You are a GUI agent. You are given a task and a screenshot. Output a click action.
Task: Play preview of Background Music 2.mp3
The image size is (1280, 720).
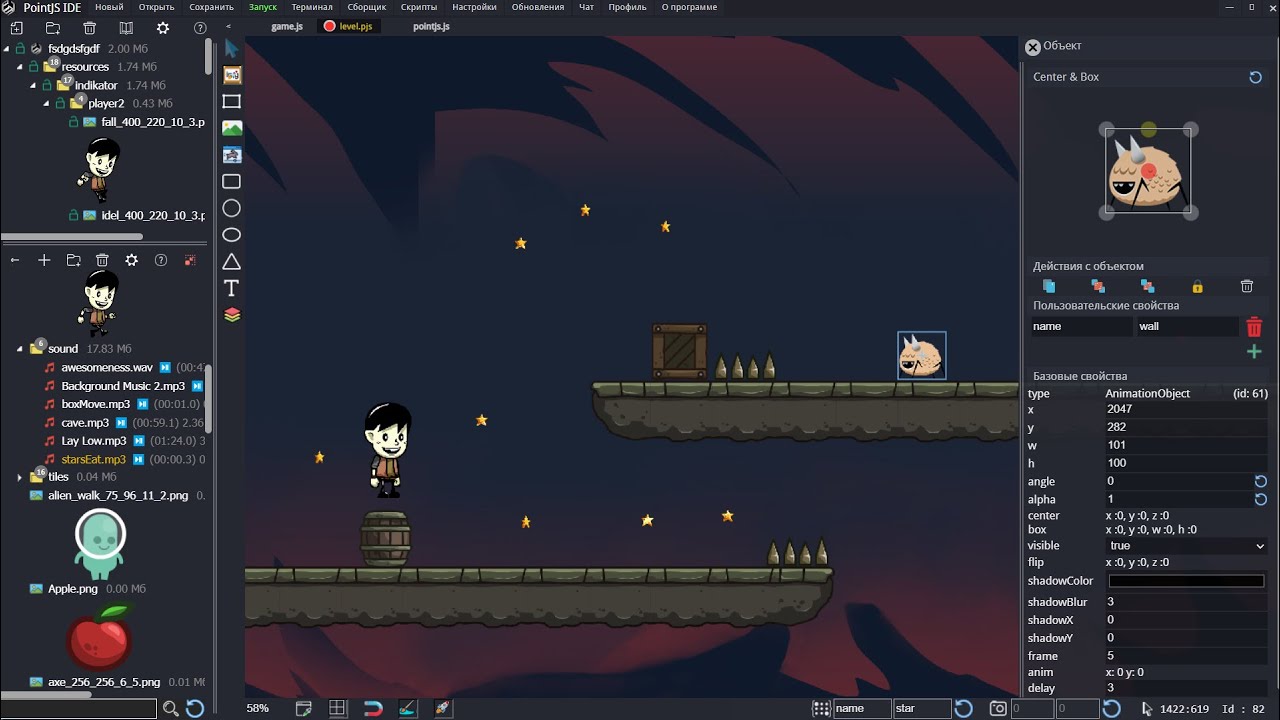tap(197, 386)
